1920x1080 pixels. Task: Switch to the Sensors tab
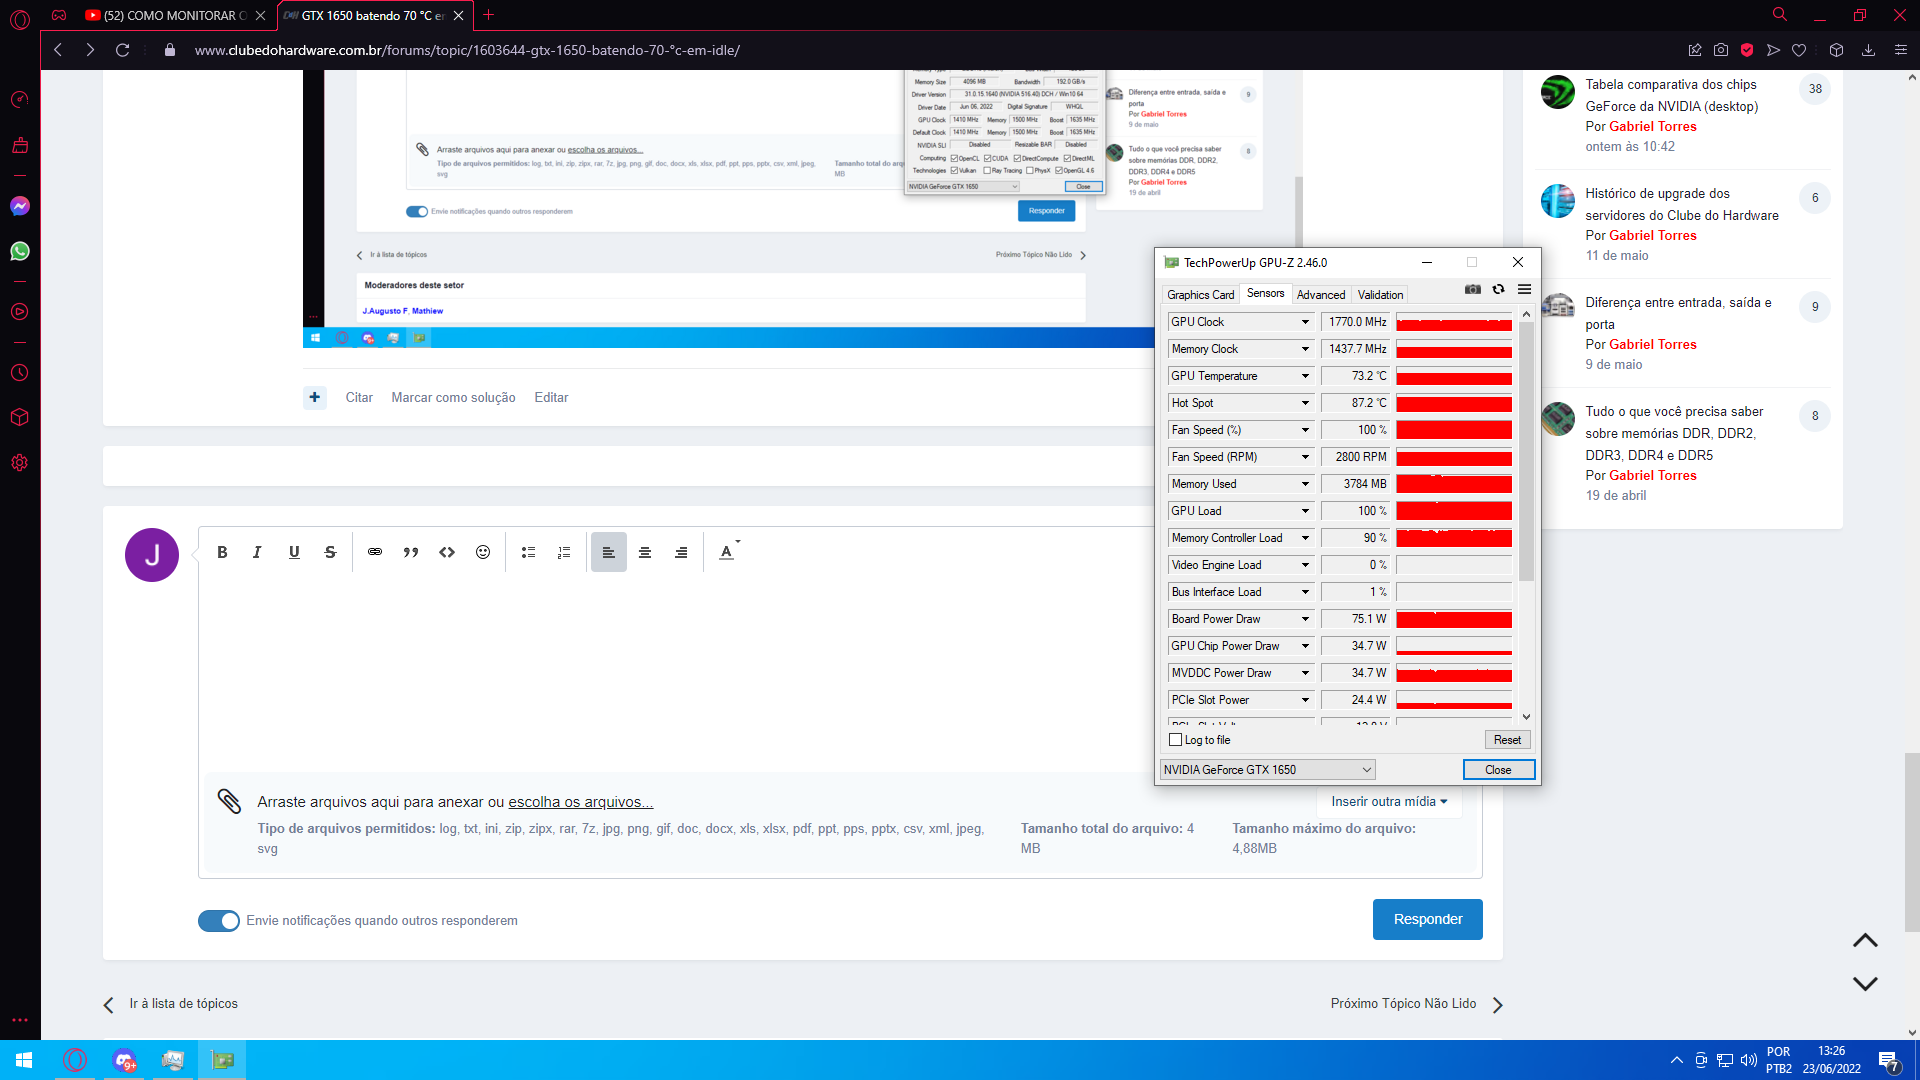(x=1265, y=293)
